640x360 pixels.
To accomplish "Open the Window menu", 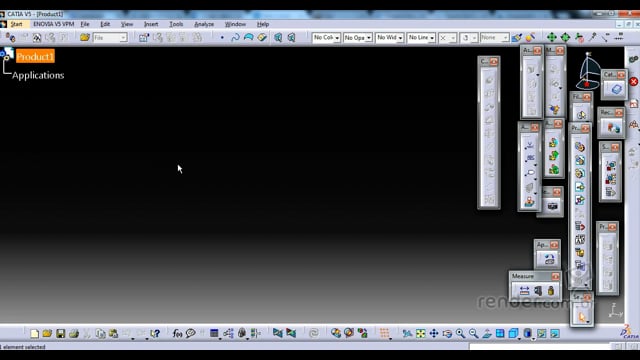I will [x=235, y=24].
